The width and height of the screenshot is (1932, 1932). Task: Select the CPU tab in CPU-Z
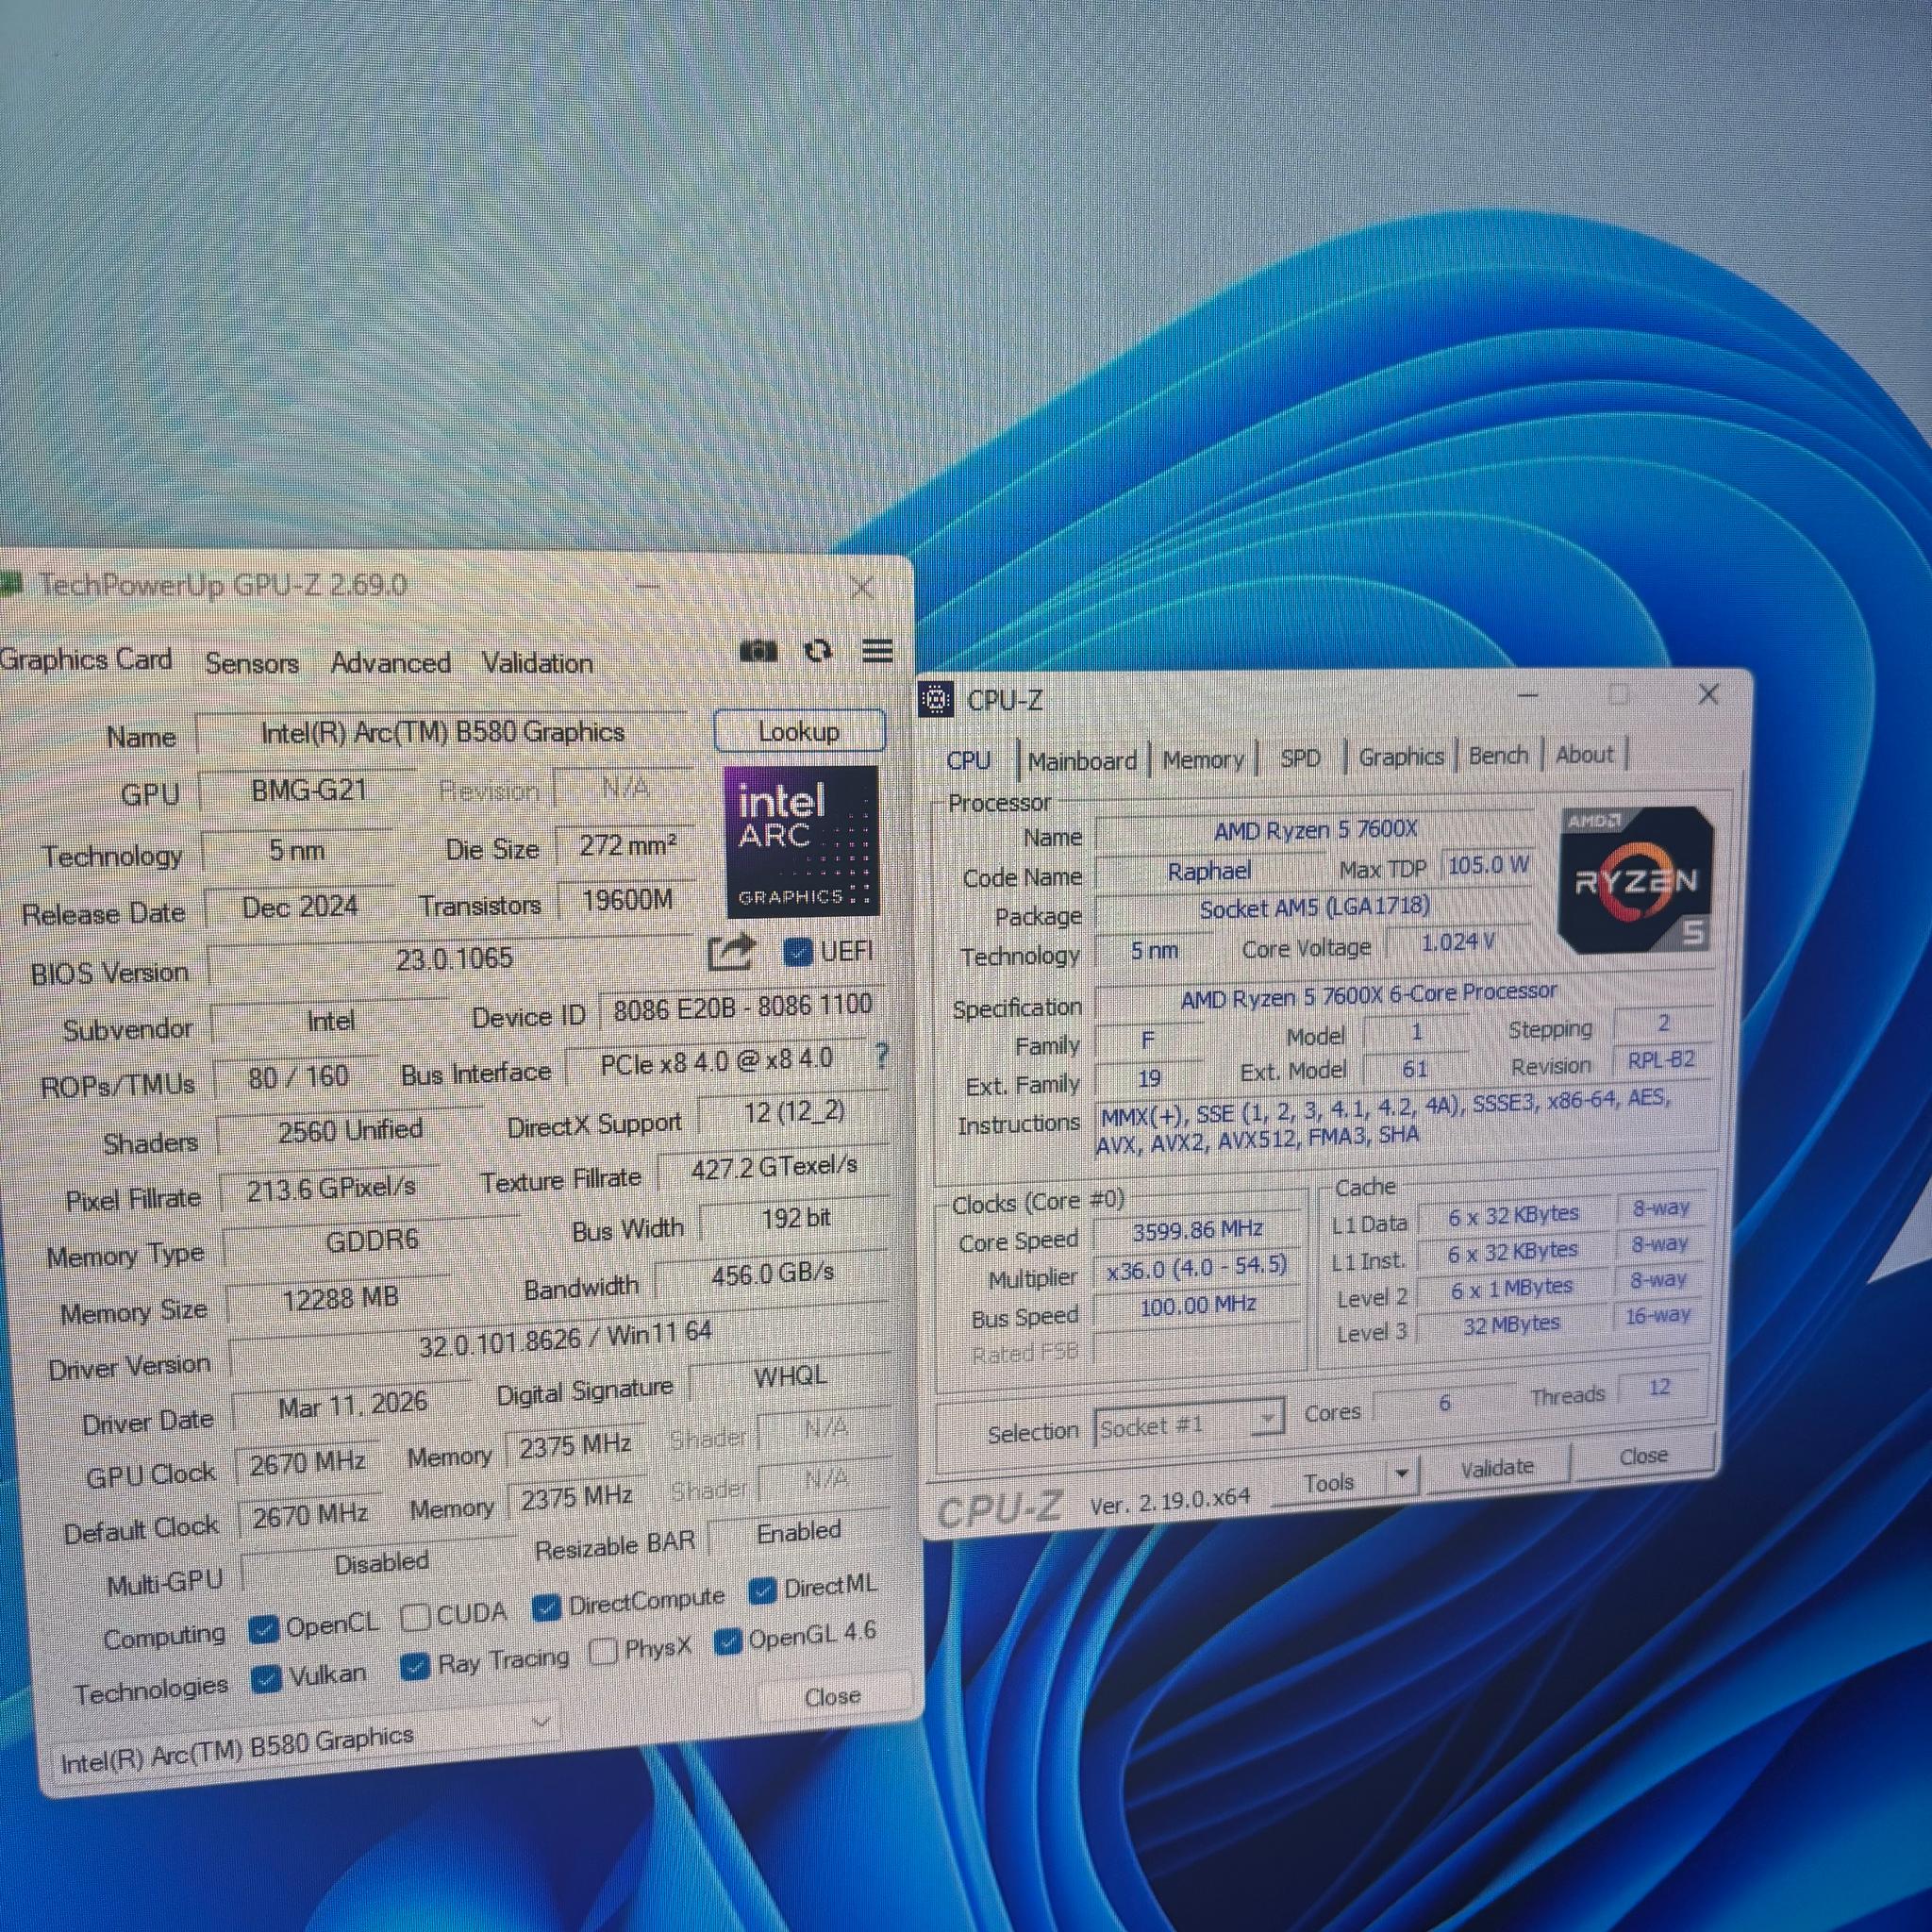tap(969, 760)
